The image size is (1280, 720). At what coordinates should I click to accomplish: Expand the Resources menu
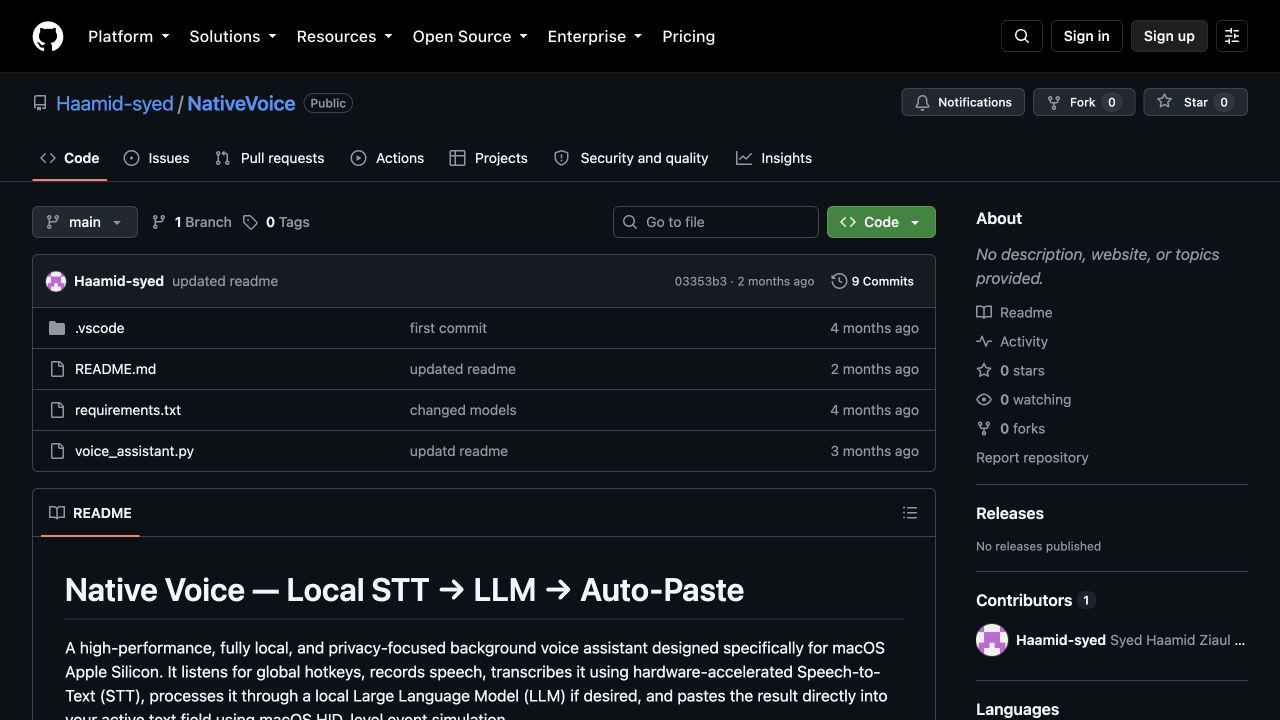pyautogui.click(x=344, y=36)
